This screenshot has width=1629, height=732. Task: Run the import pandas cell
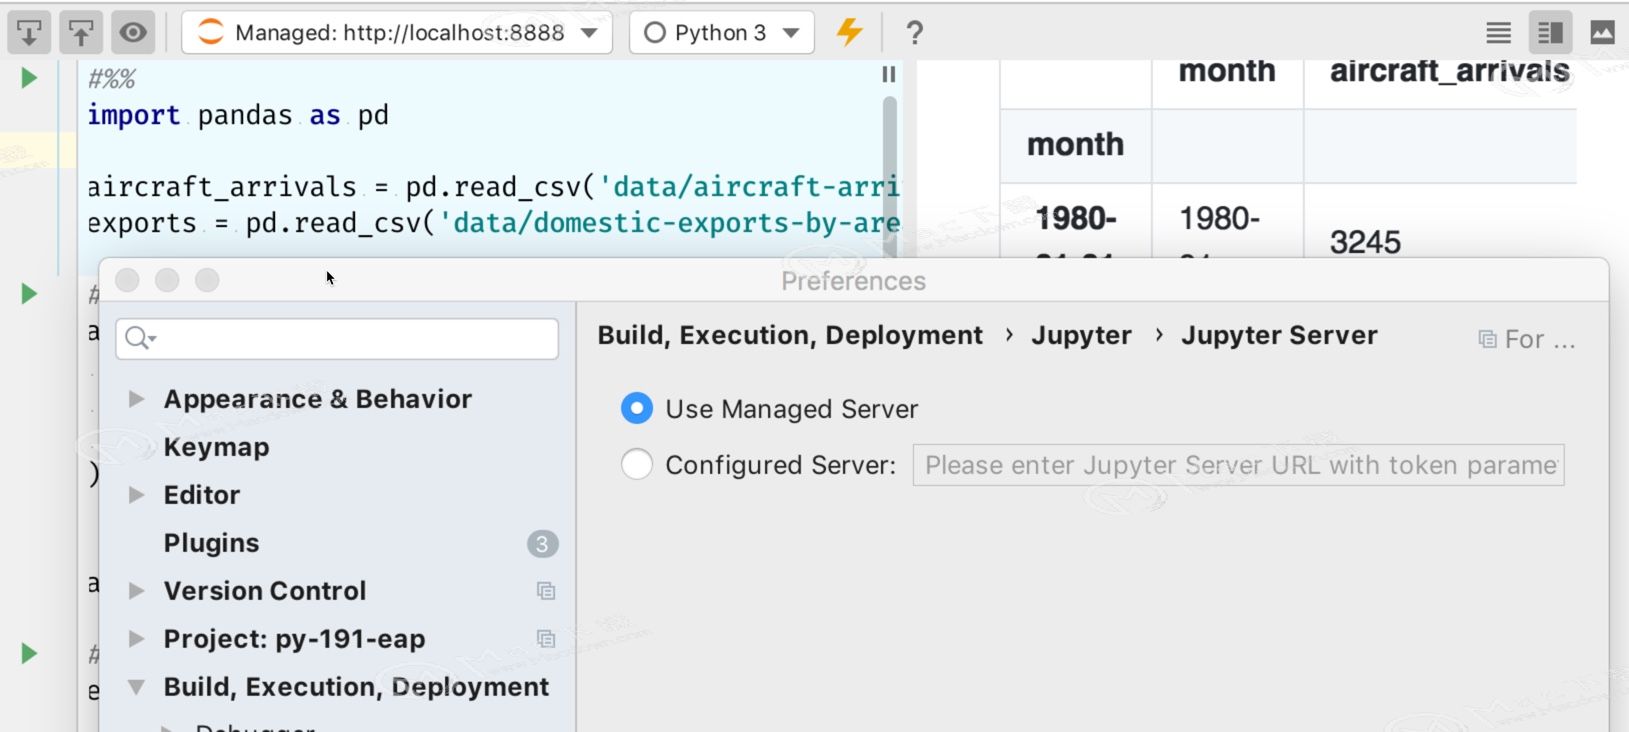pyautogui.click(x=29, y=78)
